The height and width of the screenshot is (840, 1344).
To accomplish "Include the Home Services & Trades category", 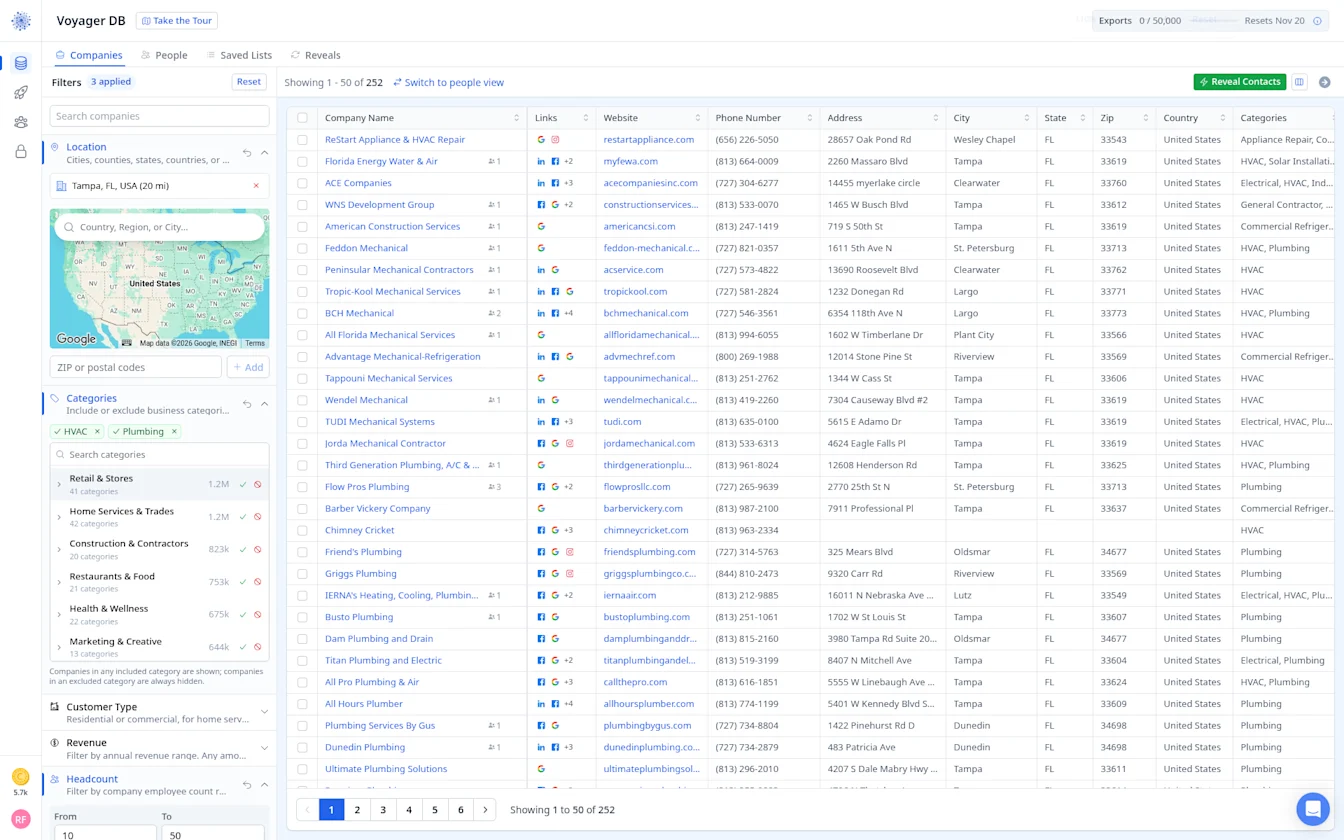I will pyautogui.click(x=243, y=517).
